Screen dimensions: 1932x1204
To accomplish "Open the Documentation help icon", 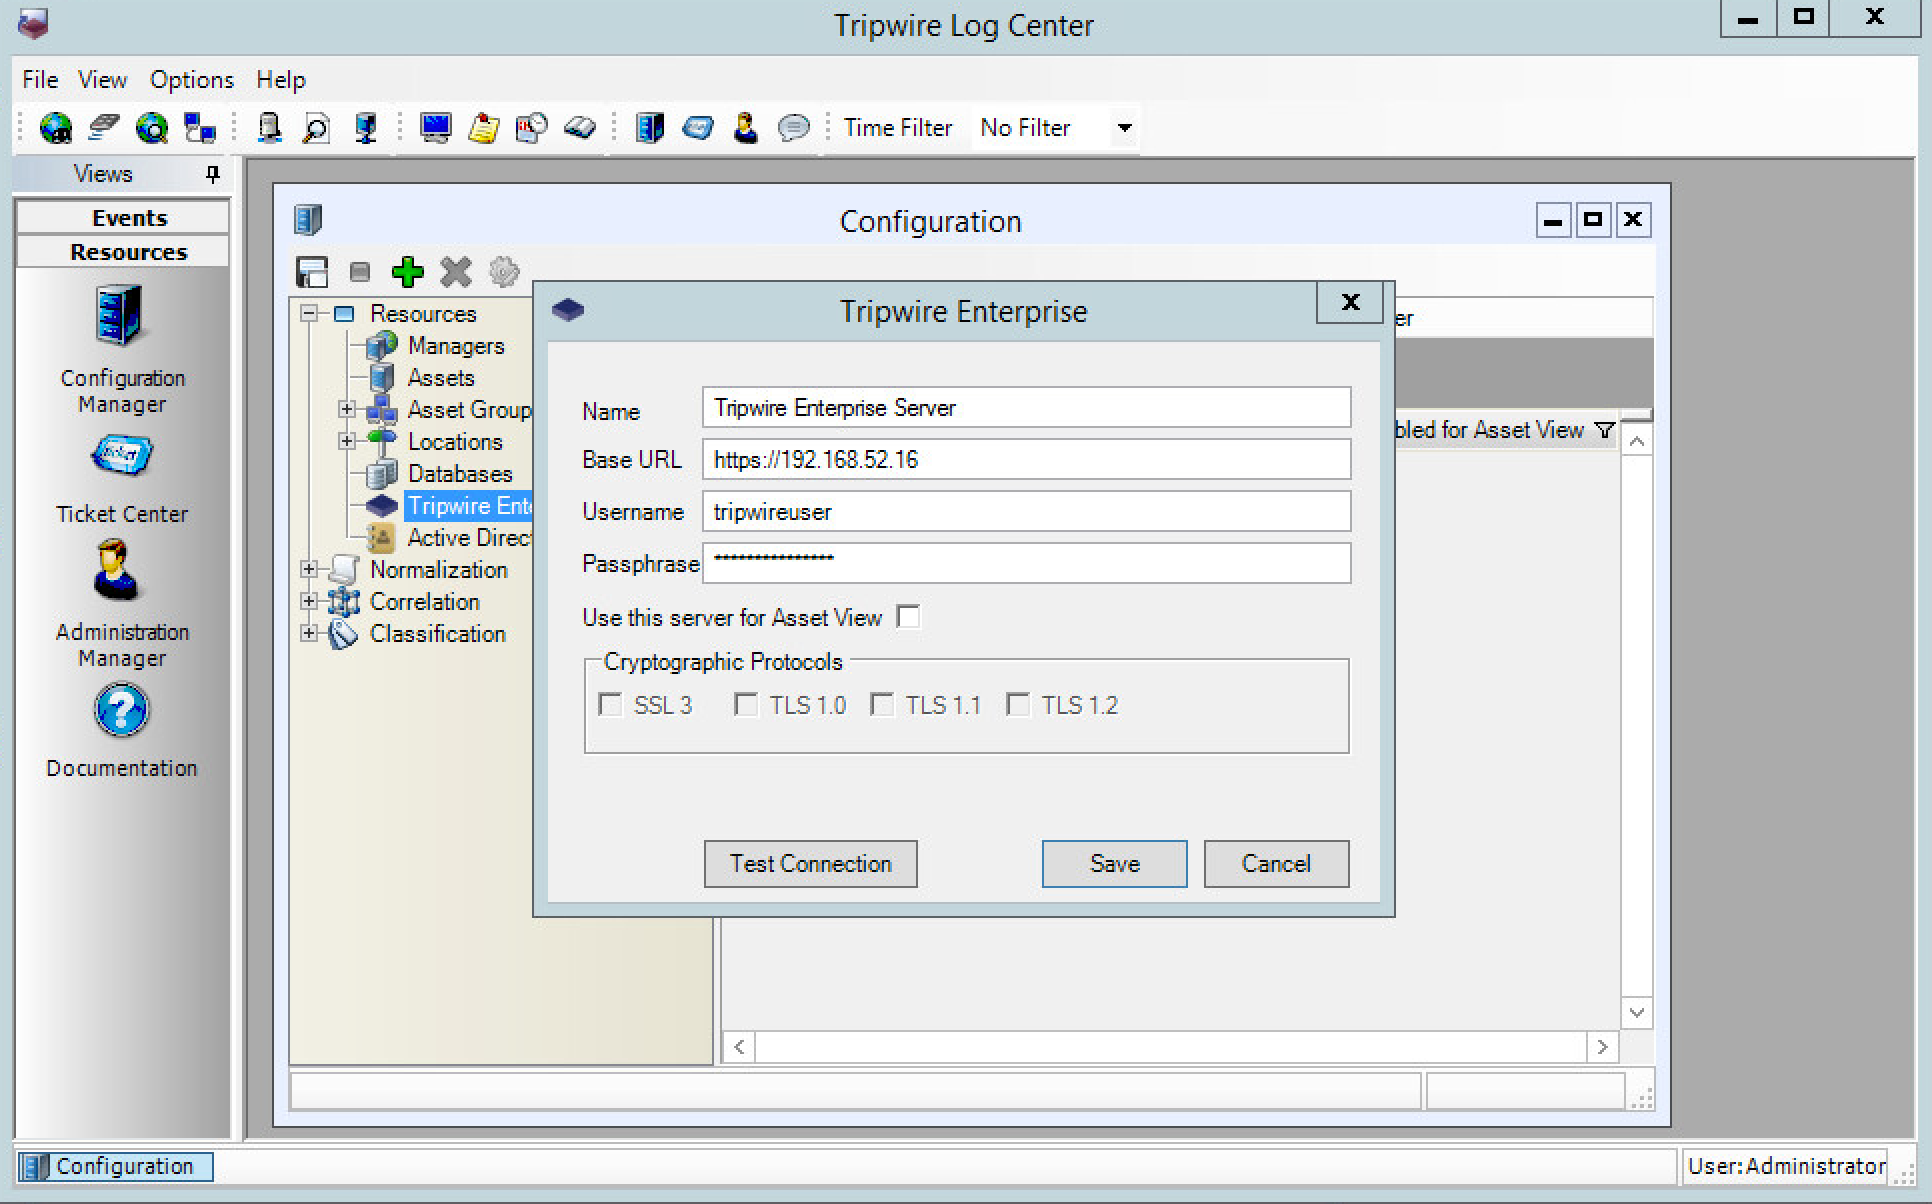I will pos(121,710).
